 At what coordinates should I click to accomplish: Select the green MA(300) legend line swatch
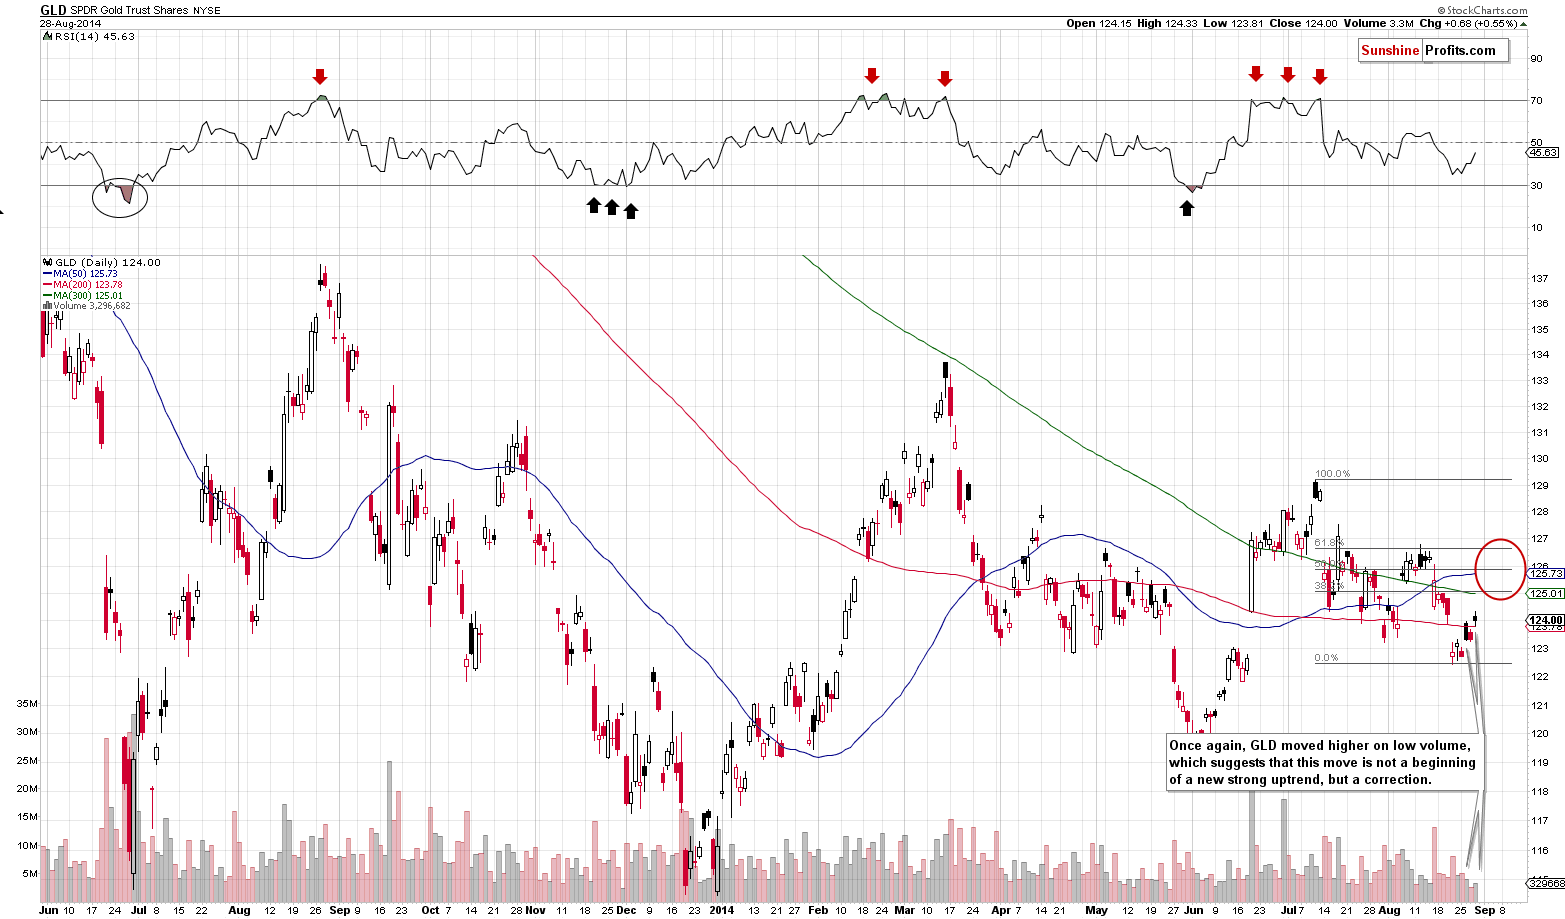pos(47,295)
